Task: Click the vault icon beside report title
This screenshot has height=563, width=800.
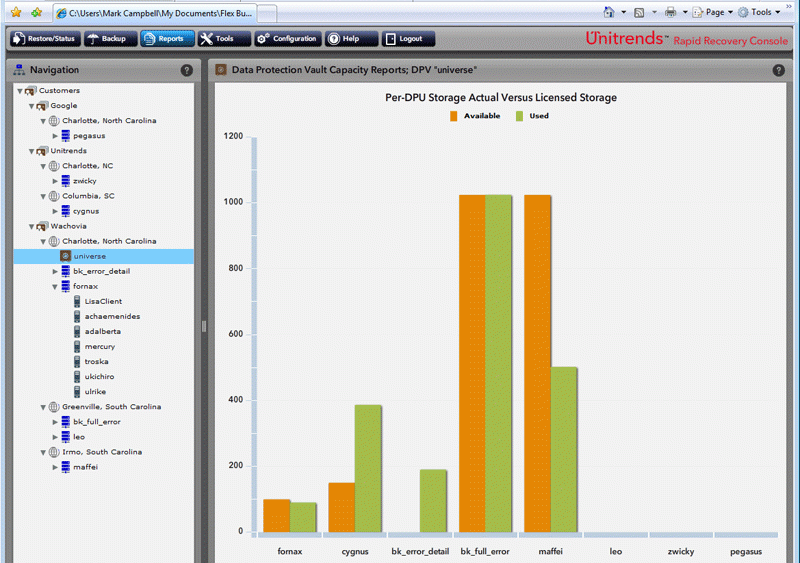Action: (x=221, y=70)
